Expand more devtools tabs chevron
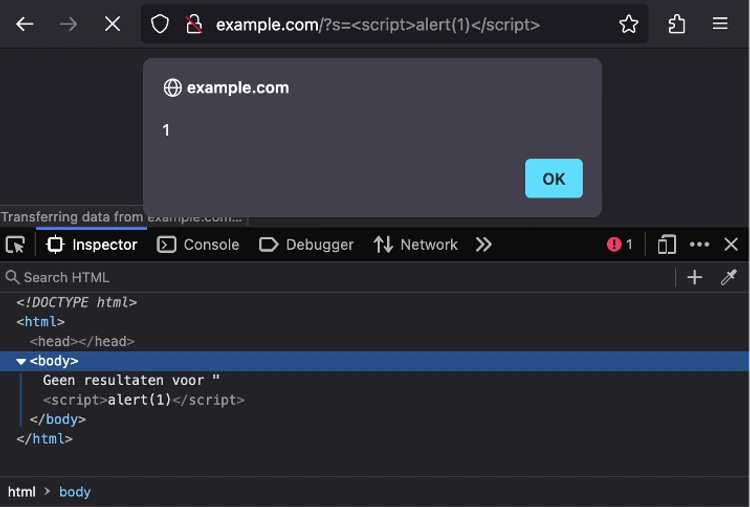The width and height of the screenshot is (750, 507). 484,245
